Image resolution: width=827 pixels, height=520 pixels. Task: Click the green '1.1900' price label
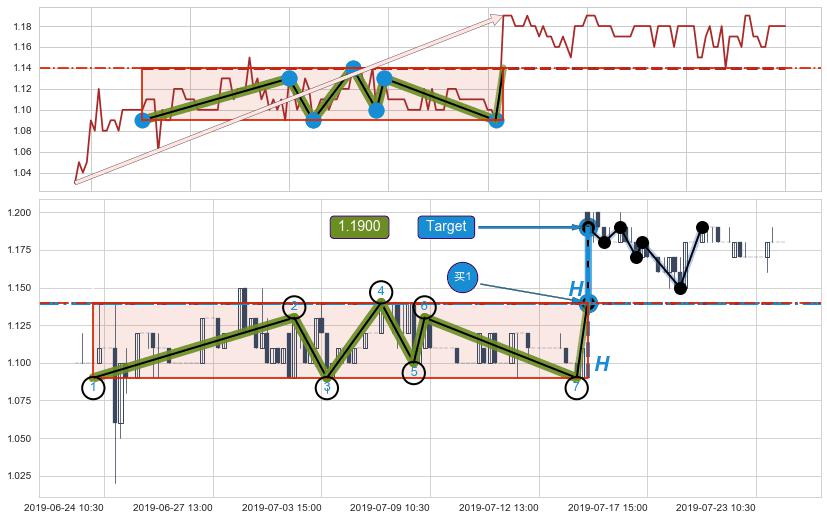359,227
